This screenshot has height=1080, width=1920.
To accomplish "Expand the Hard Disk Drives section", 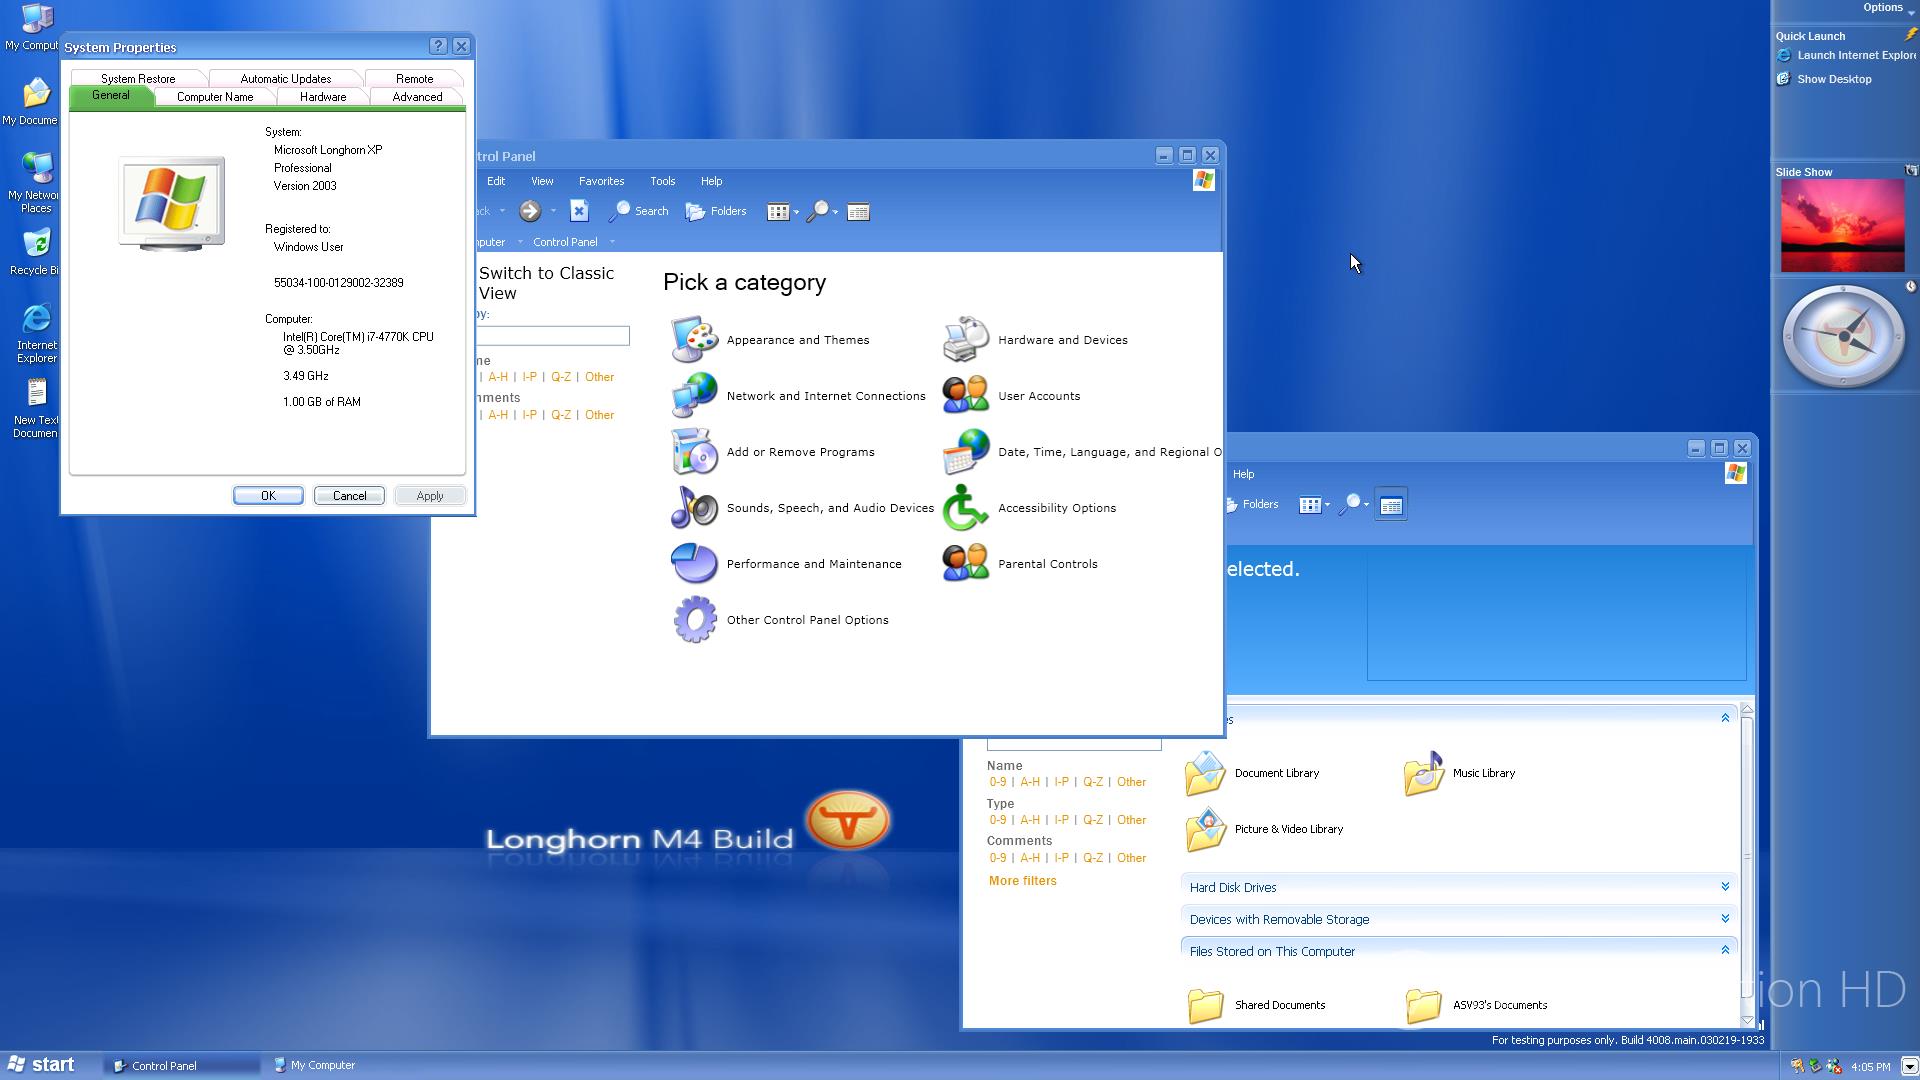I will tap(1724, 887).
